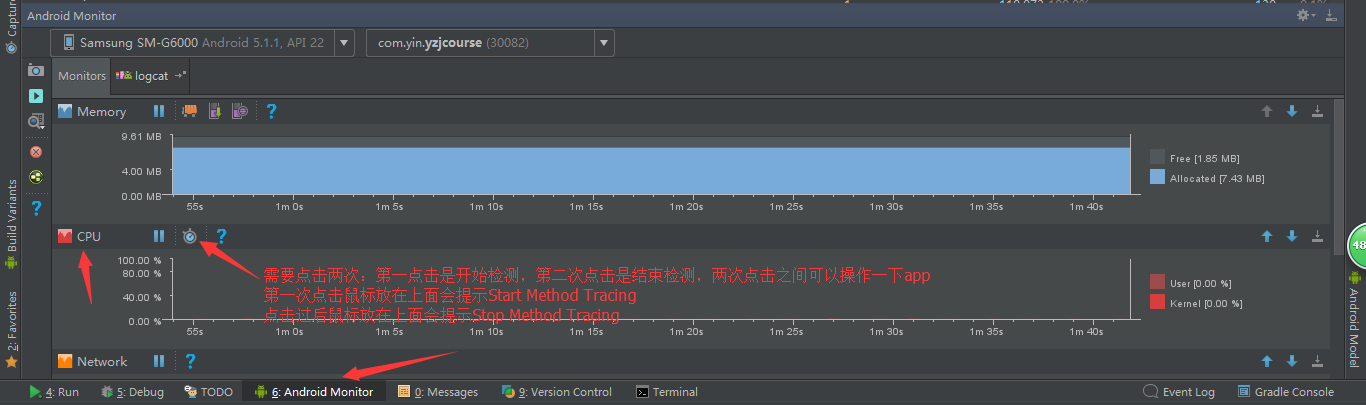This screenshot has height=405, width=1366.
Task: Click the orange Network monitor icon
Action: (65, 361)
